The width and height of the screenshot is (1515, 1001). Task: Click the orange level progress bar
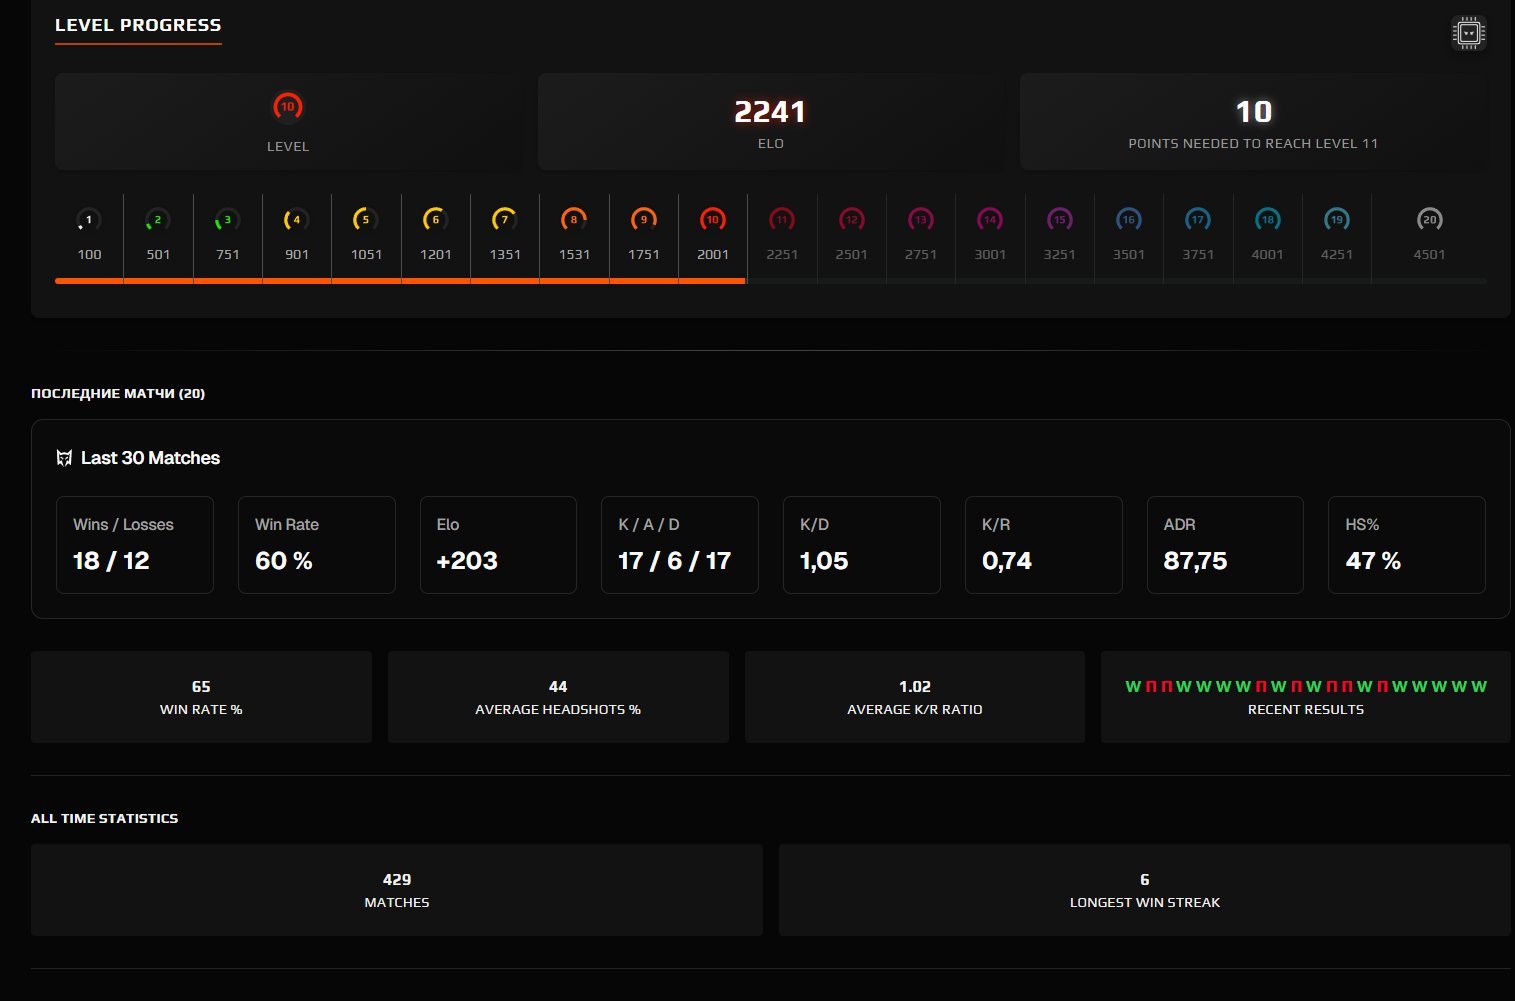pyautogui.click(x=400, y=281)
